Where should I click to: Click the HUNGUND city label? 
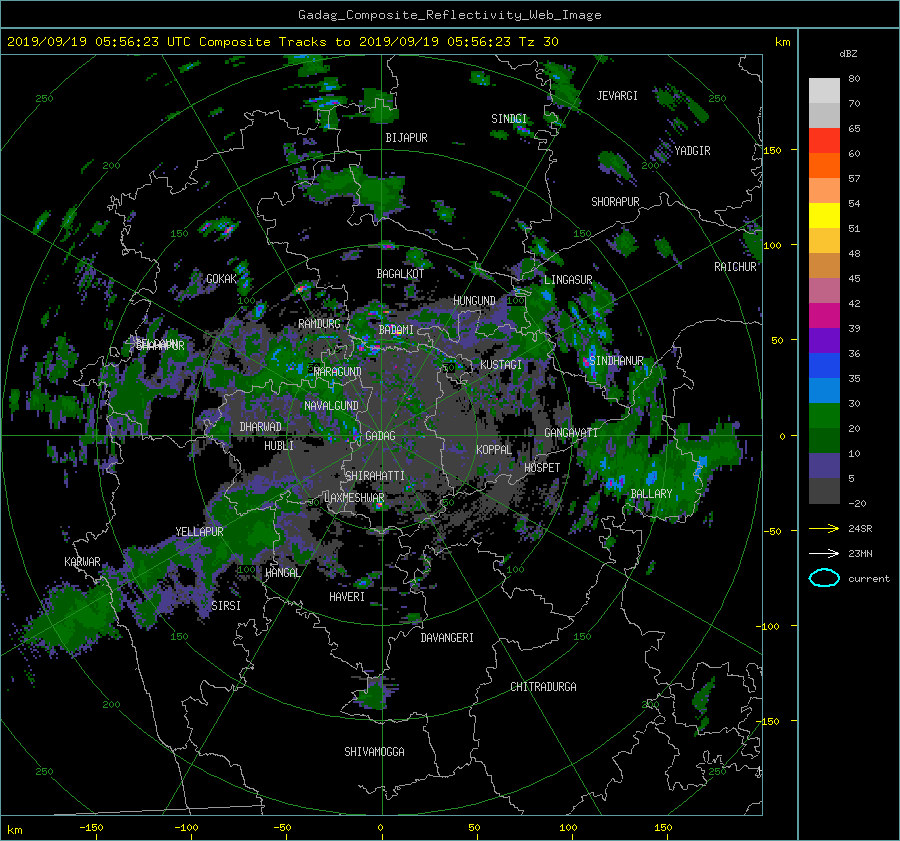click(474, 301)
